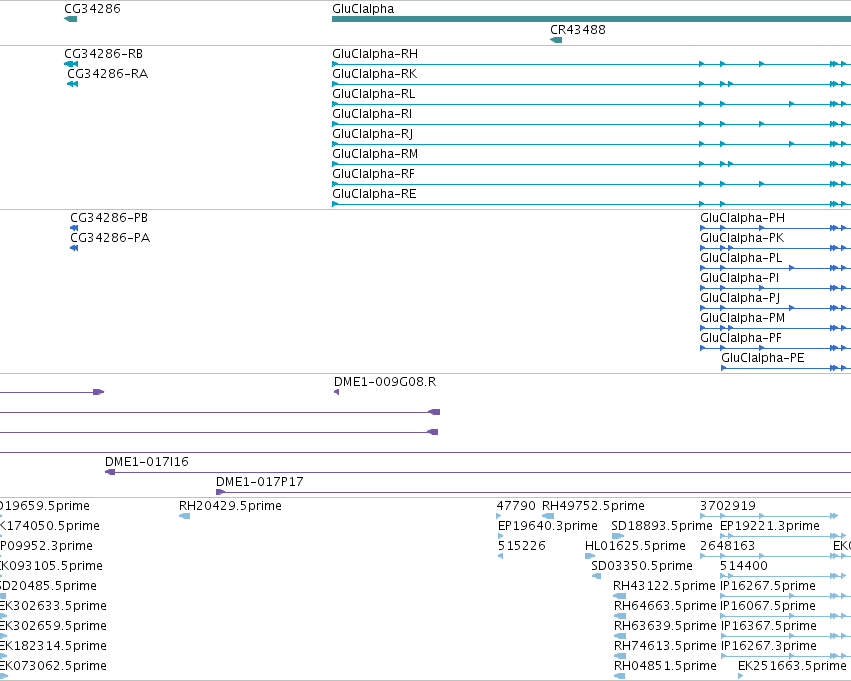The height and width of the screenshot is (681, 851).
Task: Select the RH74613.5prime EST label
Action: (665, 646)
